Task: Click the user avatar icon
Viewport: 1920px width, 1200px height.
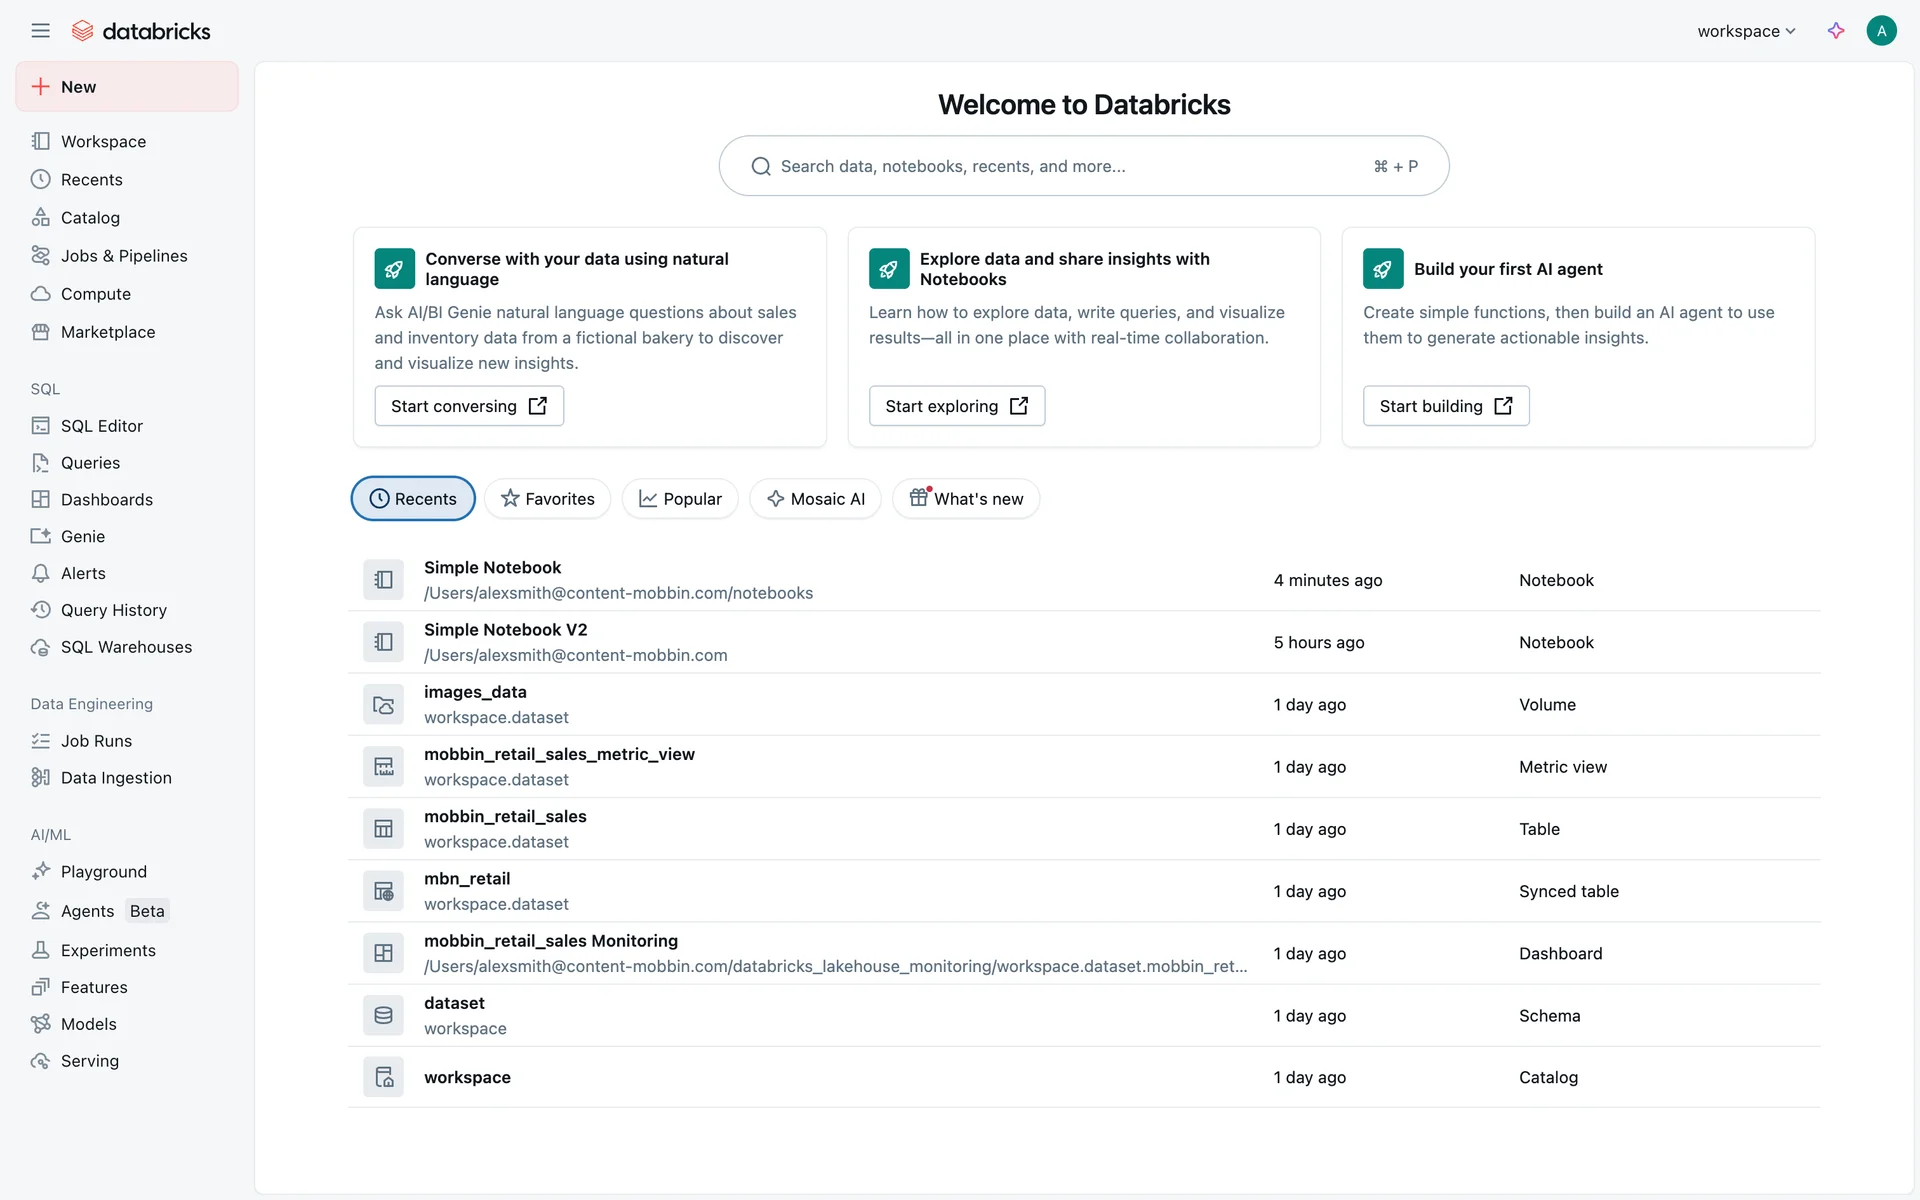Action: click(1881, 31)
